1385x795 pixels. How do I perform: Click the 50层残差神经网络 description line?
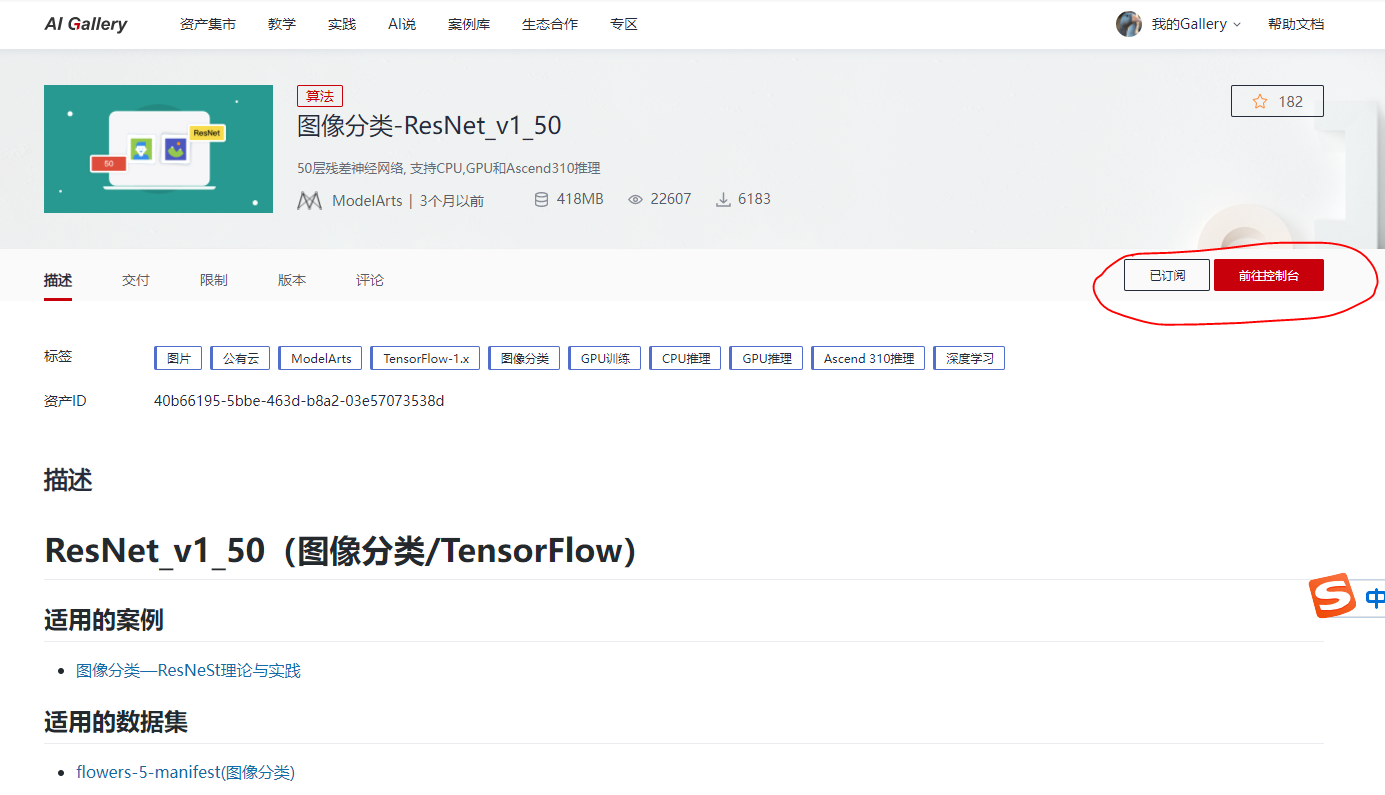coord(449,168)
